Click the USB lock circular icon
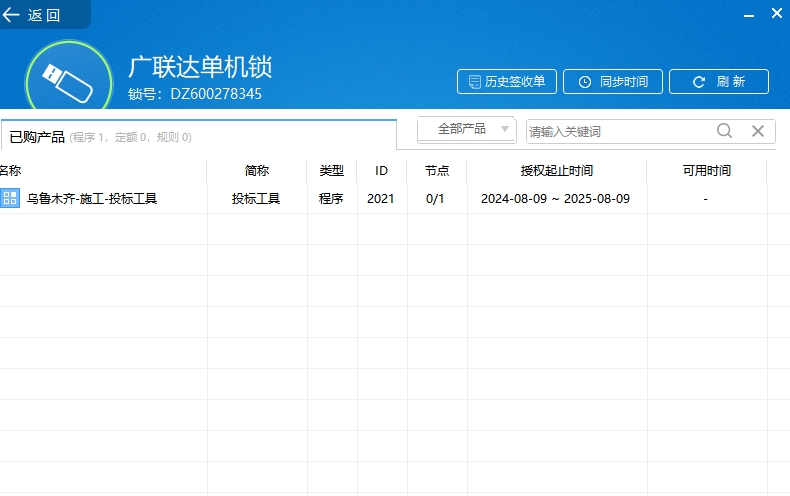 click(69, 76)
